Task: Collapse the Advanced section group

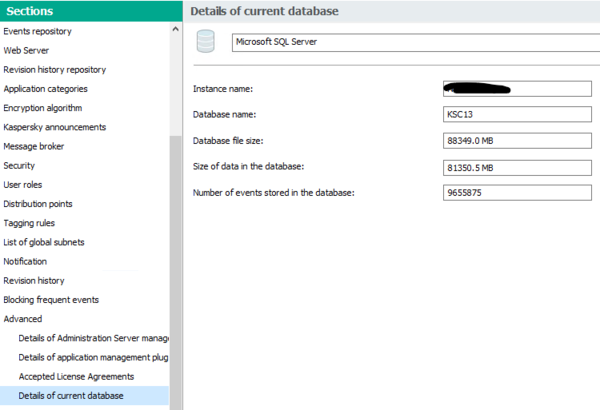Action: (23, 319)
